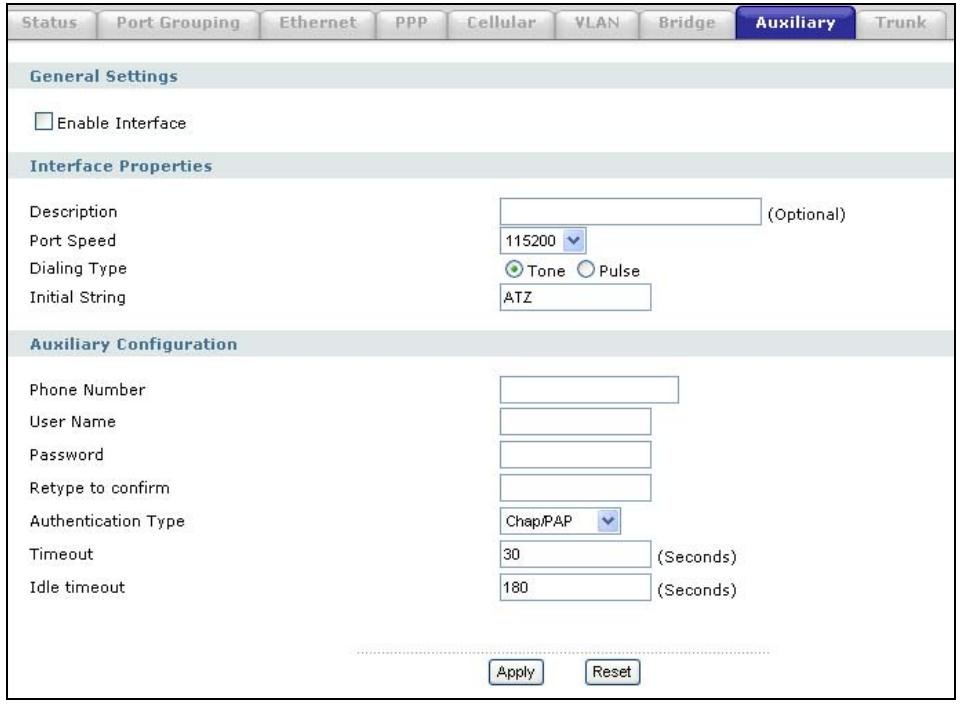The width and height of the screenshot is (962, 704).
Task: Click the Authentication Type label
Action: point(107,521)
